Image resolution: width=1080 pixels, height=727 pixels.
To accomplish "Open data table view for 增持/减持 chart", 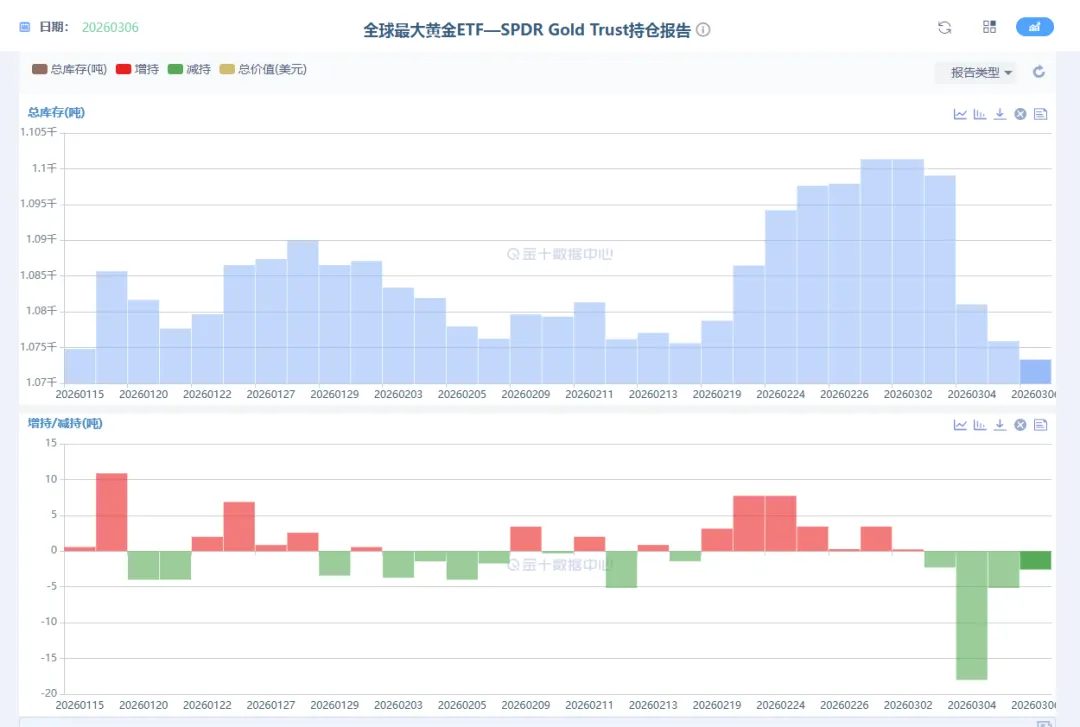I will (x=1041, y=425).
